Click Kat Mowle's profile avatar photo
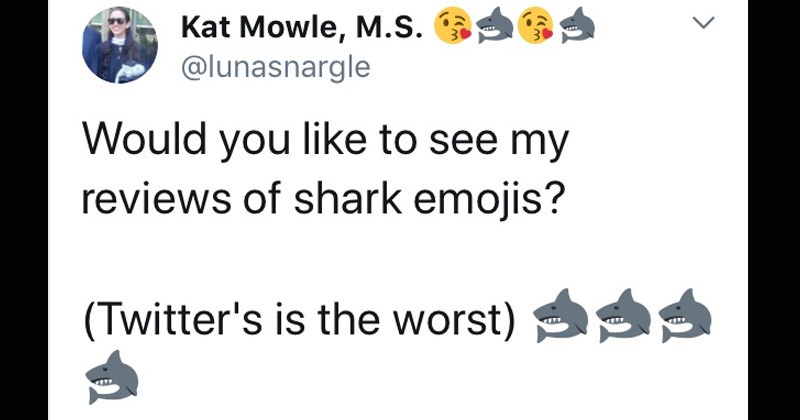This screenshot has height=420, width=800. pos(120,46)
